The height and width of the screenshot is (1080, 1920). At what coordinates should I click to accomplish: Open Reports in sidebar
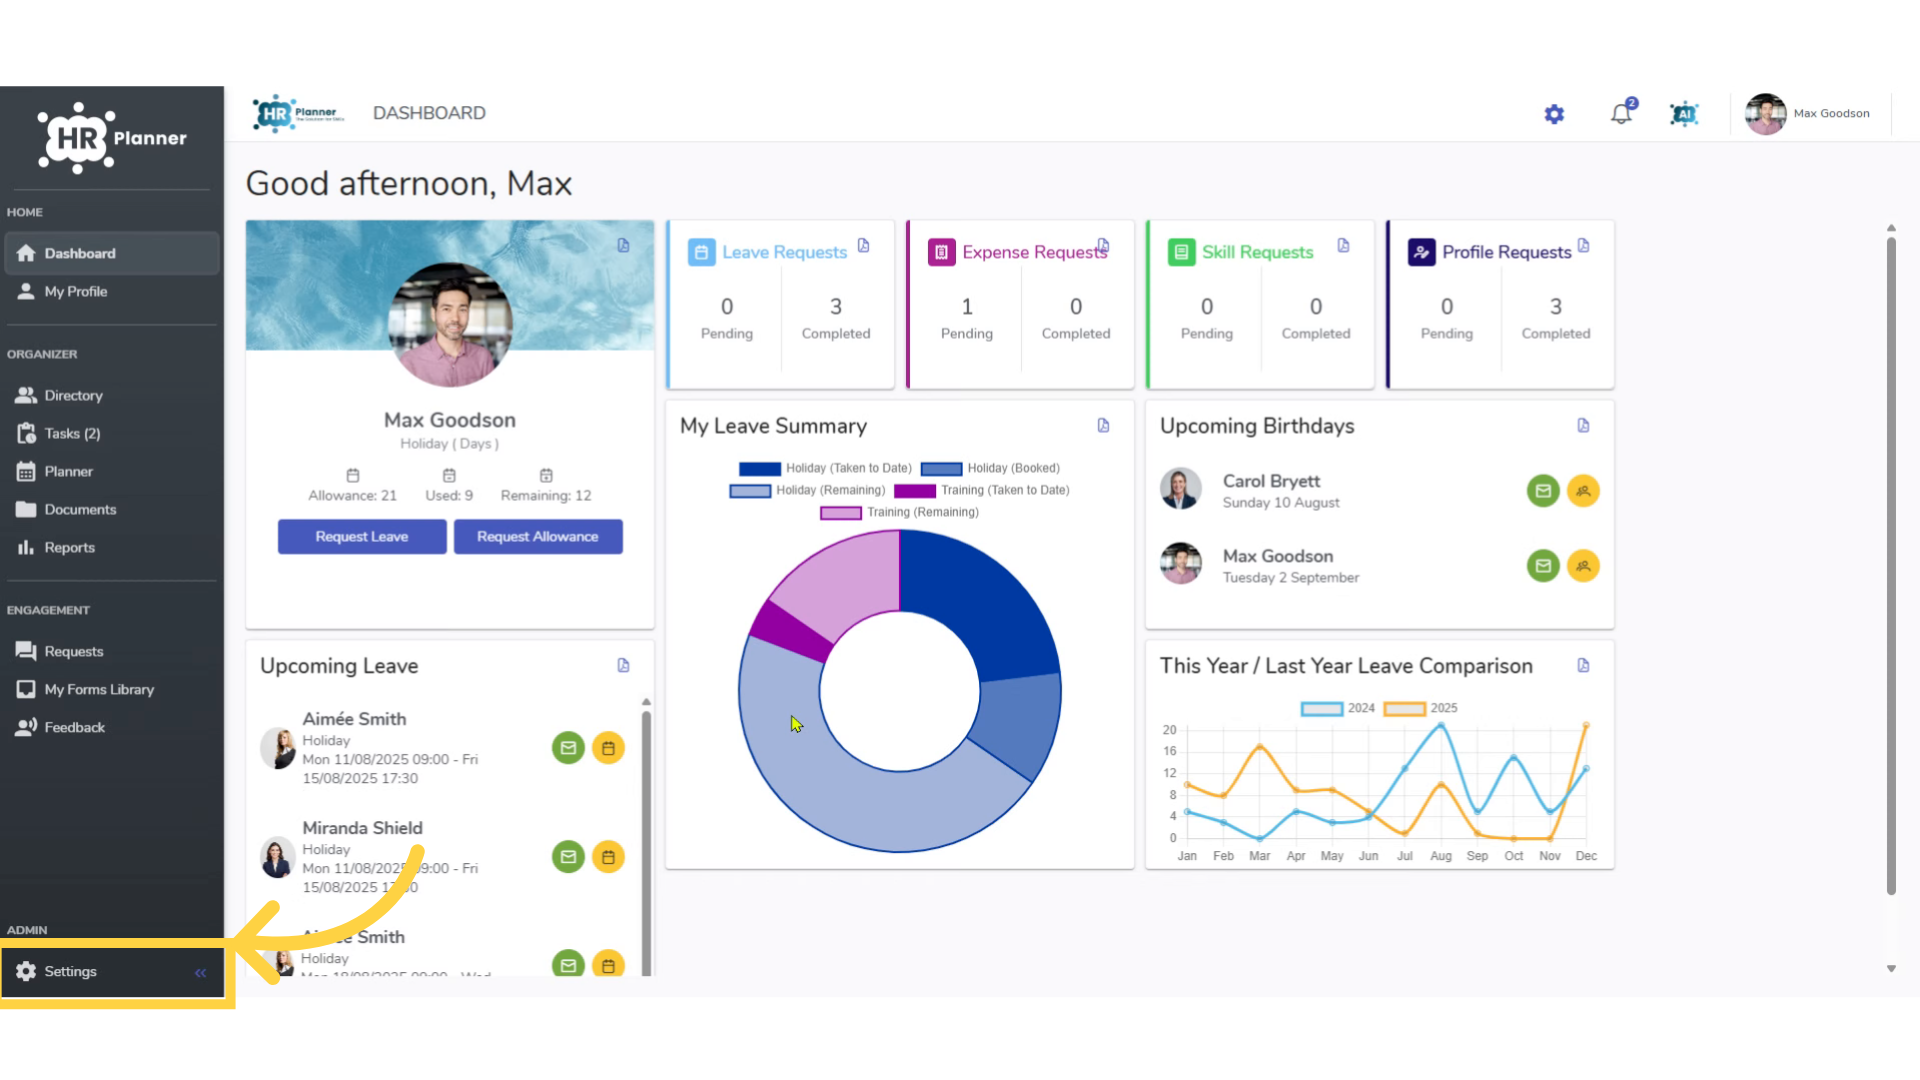pos(111,548)
